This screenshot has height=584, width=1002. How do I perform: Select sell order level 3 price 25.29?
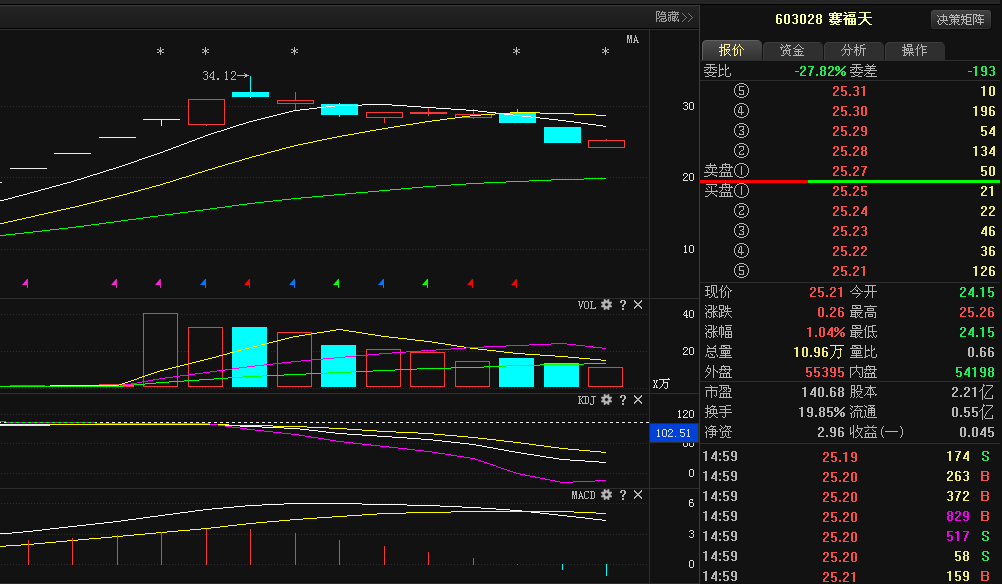[849, 131]
